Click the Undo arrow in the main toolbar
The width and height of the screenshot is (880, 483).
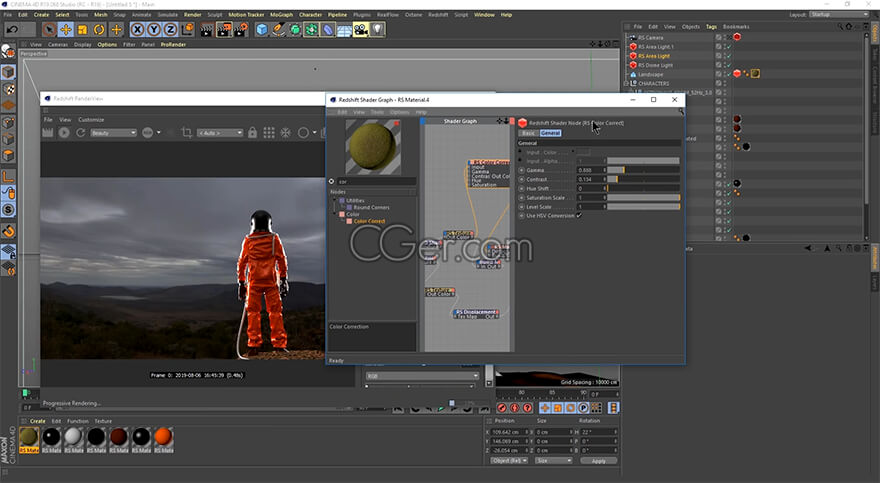point(12,29)
